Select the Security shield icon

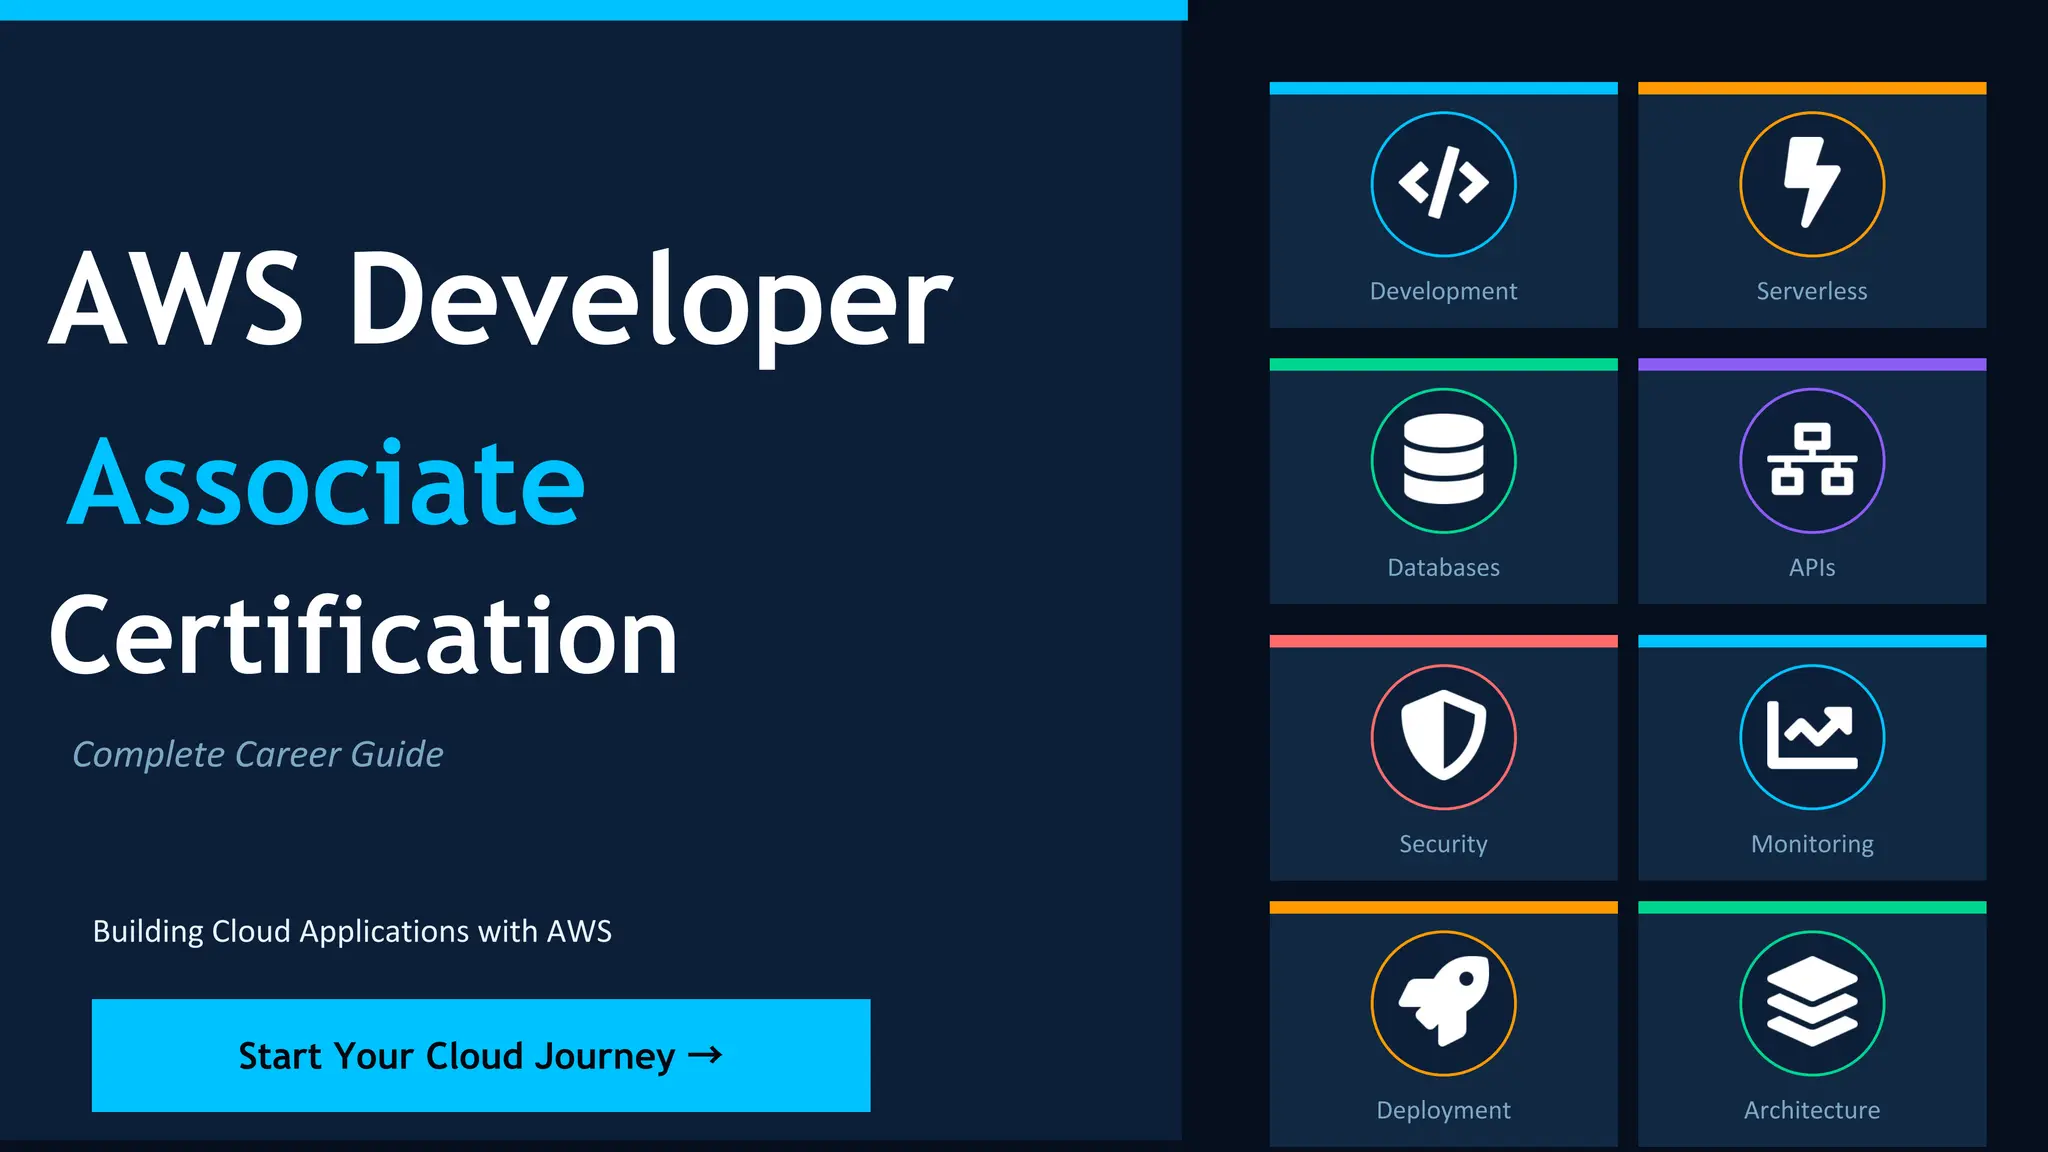(x=1443, y=737)
